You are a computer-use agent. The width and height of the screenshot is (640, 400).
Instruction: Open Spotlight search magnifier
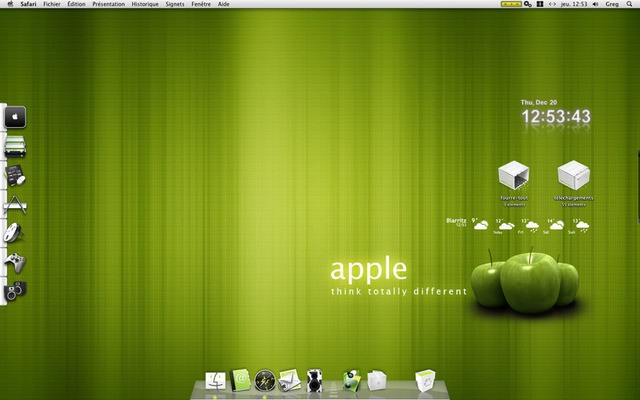[x=629, y=4]
